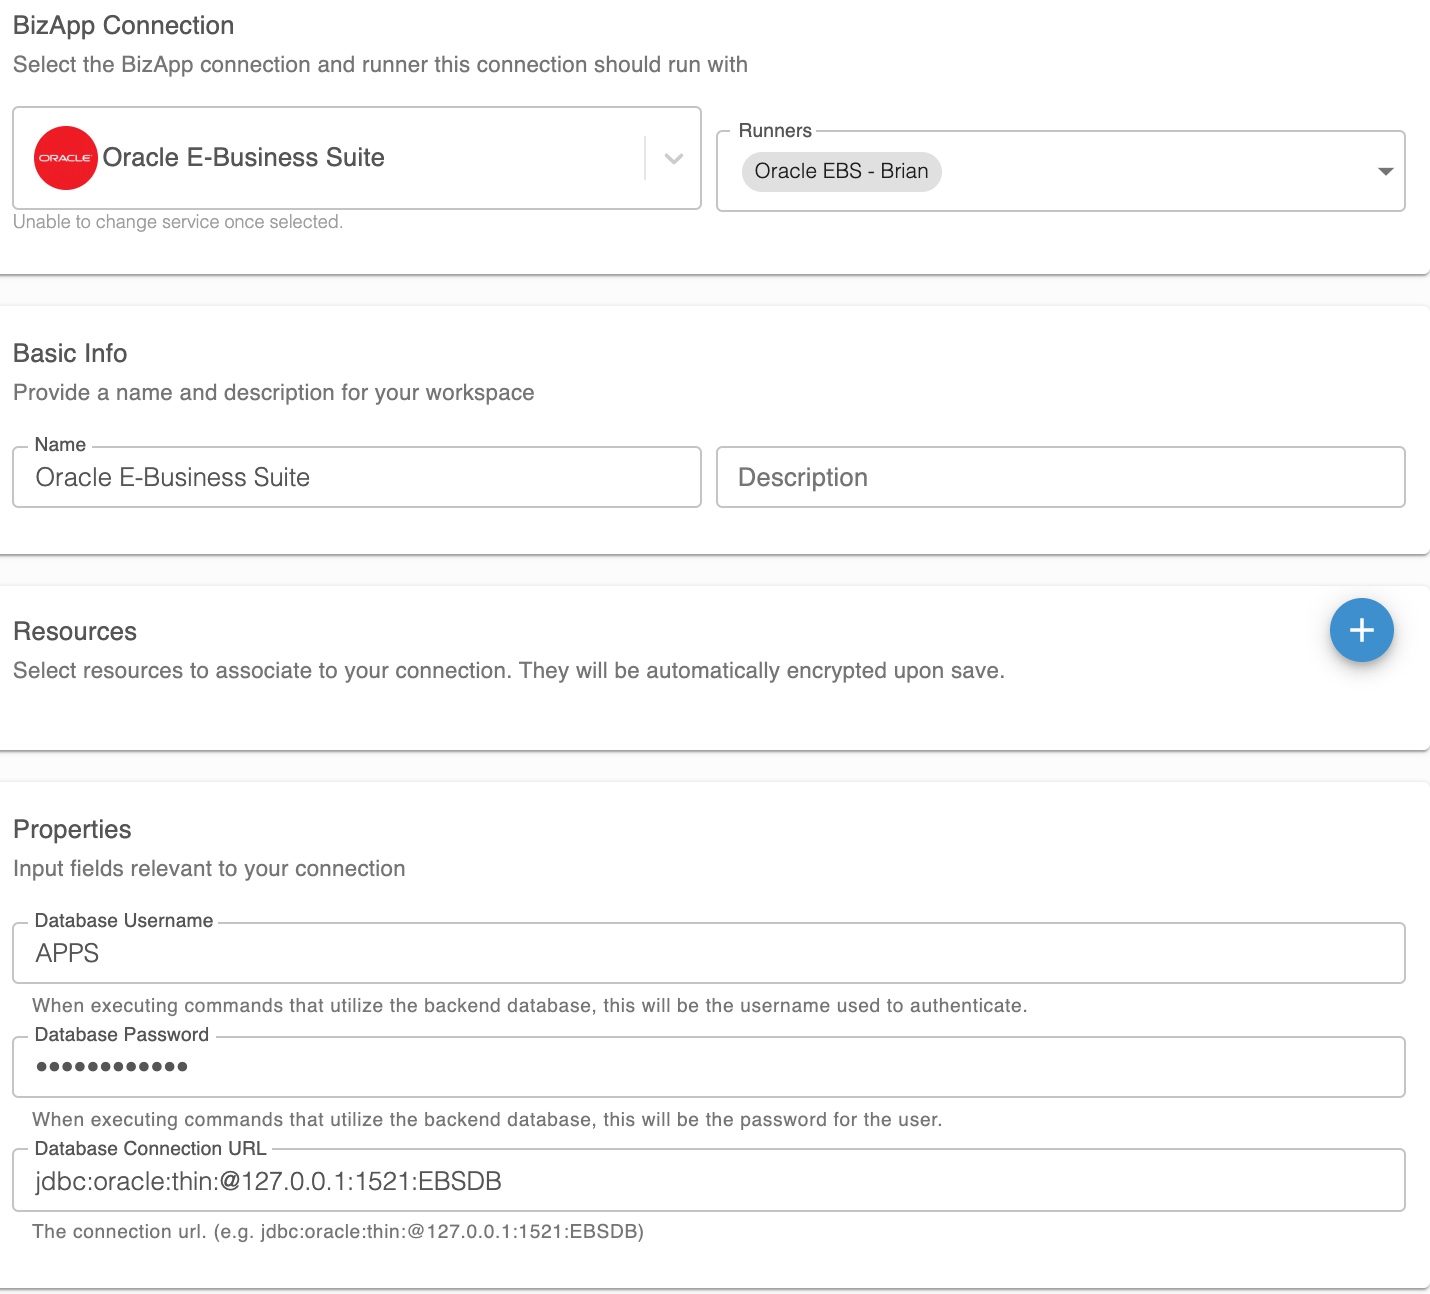The height and width of the screenshot is (1294, 1430).
Task: Click the password helper text under Database Password
Action: [487, 1120]
